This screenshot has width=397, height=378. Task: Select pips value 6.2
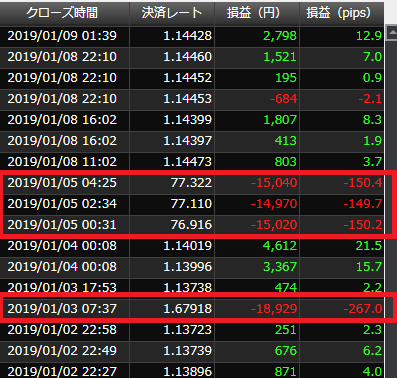[x=372, y=350]
